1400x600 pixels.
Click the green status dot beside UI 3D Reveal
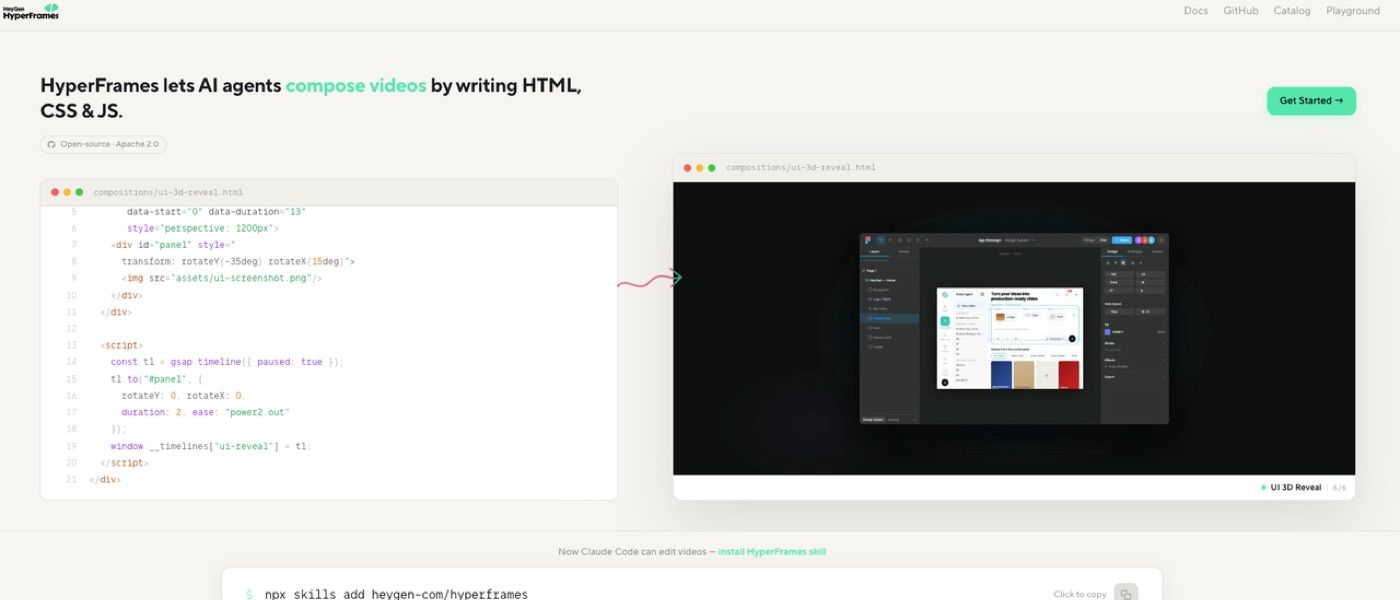pyautogui.click(x=1264, y=488)
